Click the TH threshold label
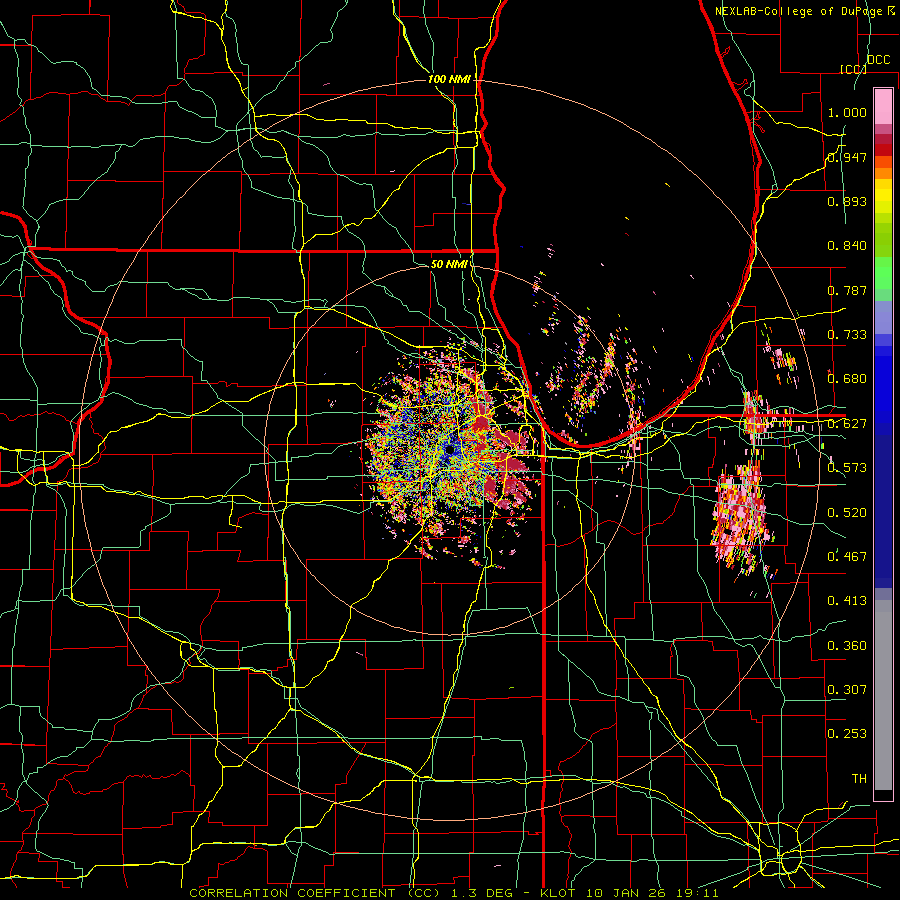Screen dimensions: 900x900 (x=859, y=778)
